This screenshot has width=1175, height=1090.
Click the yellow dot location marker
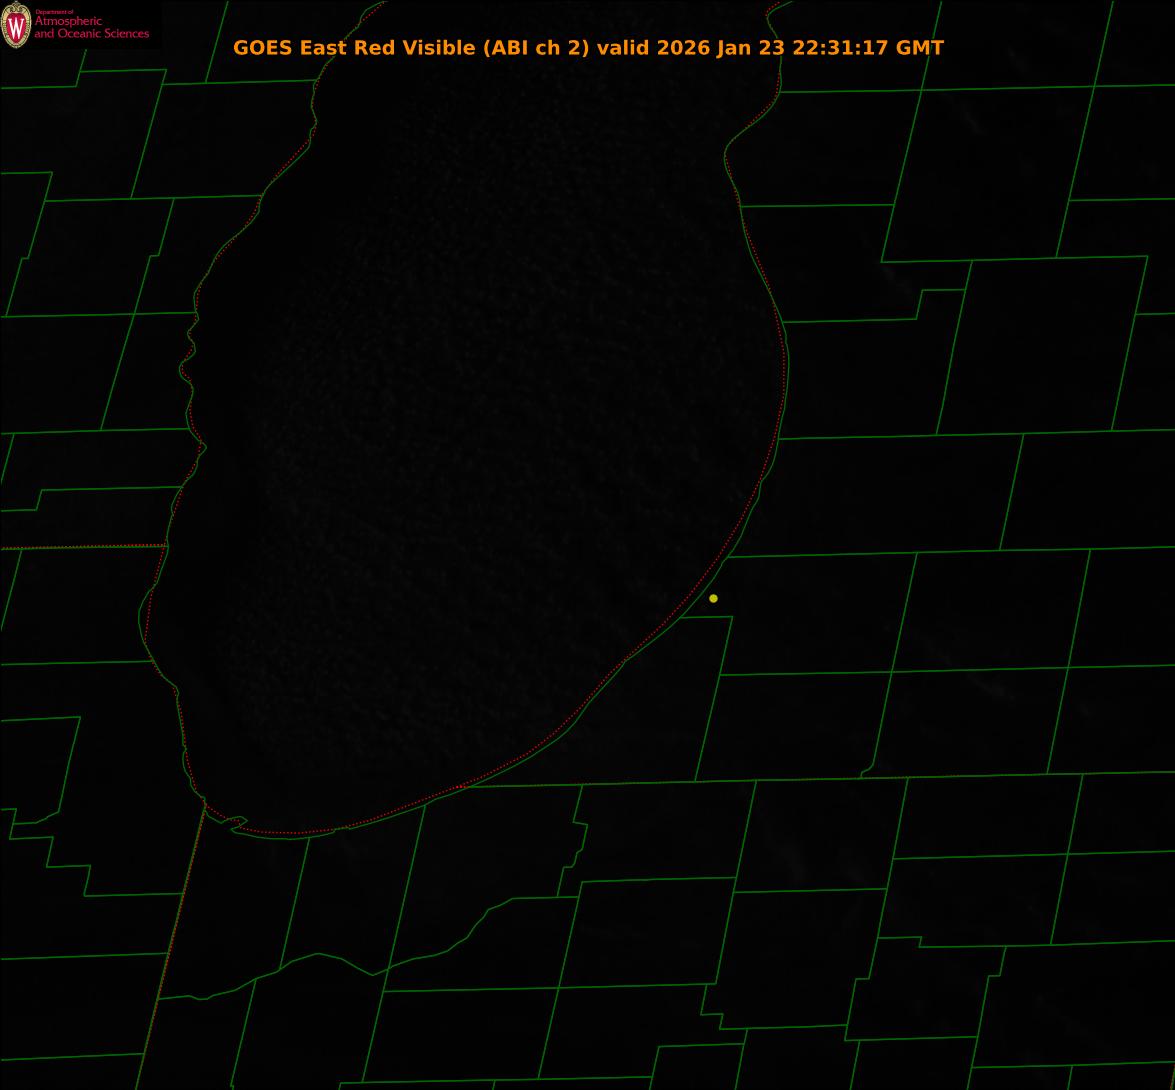713,598
